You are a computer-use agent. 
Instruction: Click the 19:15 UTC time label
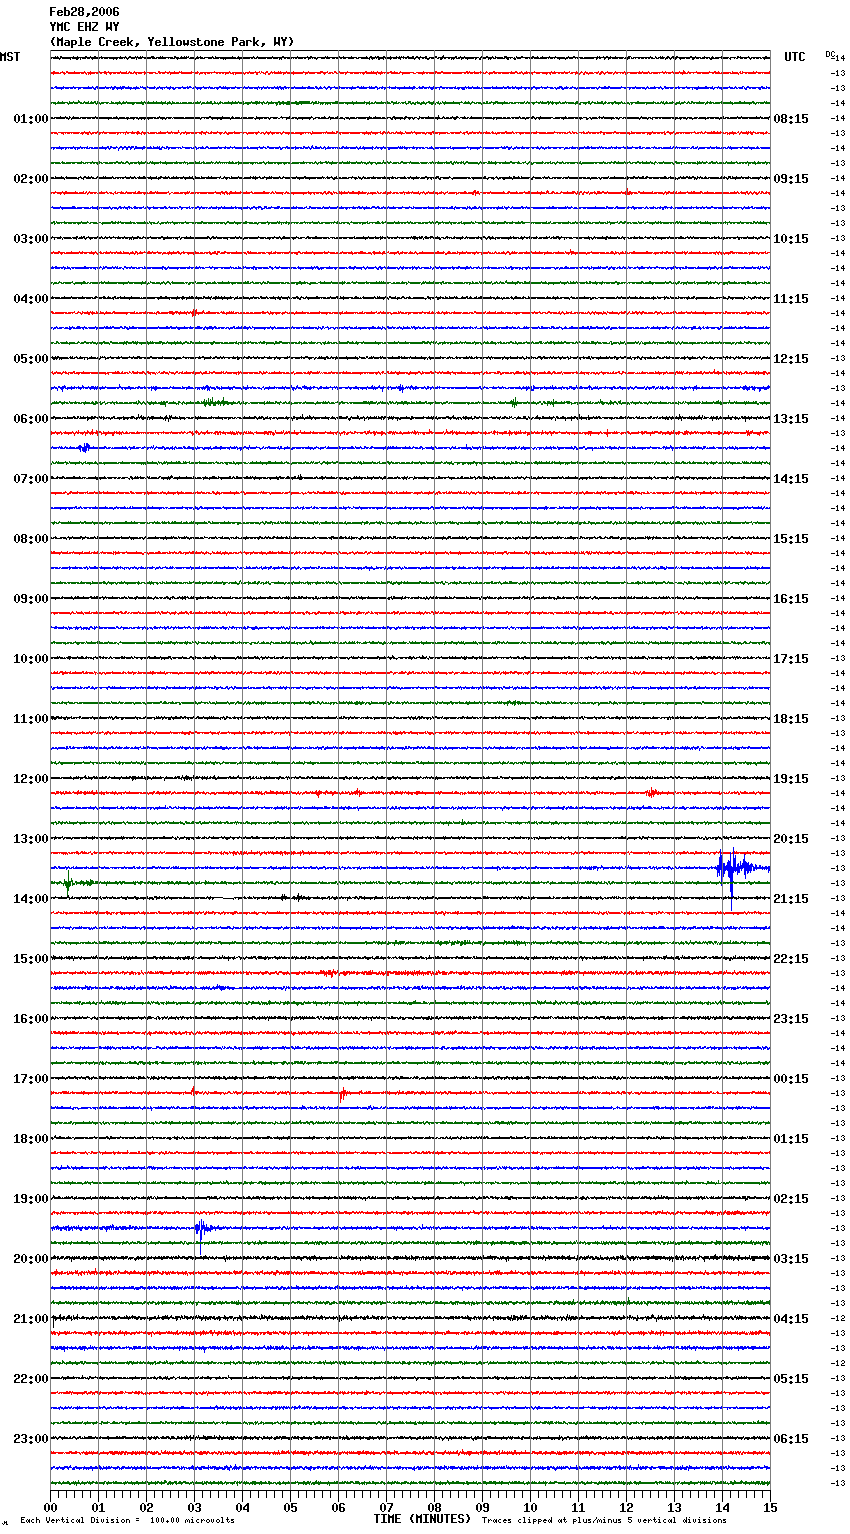pyautogui.click(x=791, y=779)
